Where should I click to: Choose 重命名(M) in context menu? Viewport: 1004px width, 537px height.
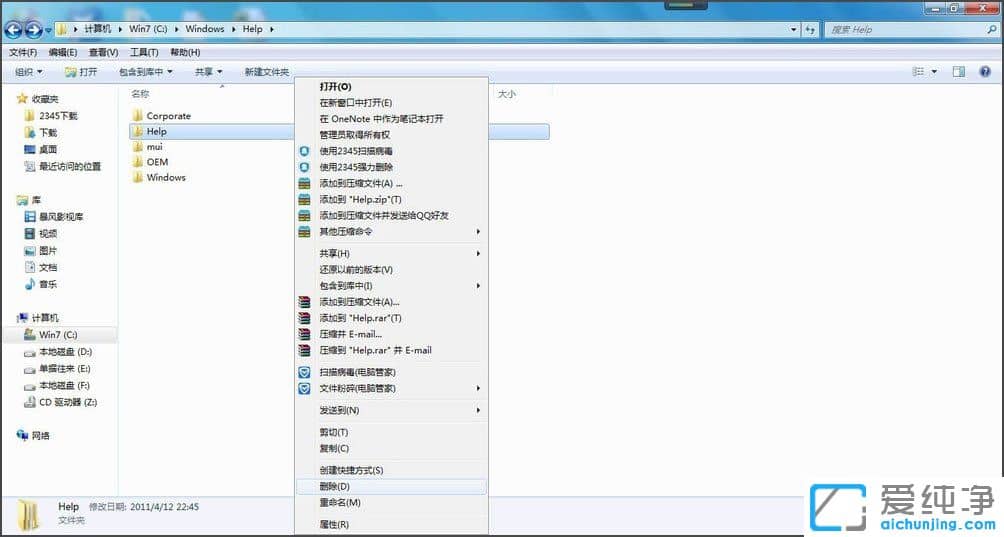[x=391, y=502]
